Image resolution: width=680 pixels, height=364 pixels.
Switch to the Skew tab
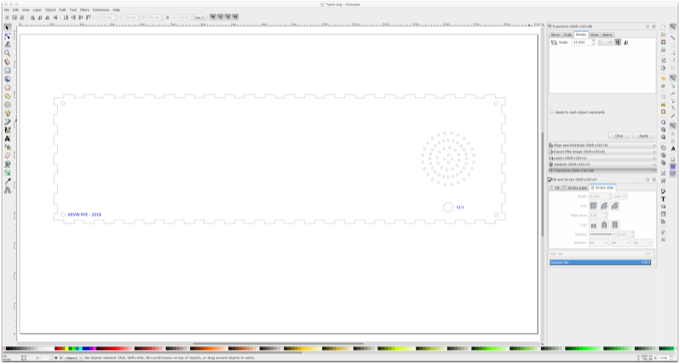pyautogui.click(x=594, y=35)
